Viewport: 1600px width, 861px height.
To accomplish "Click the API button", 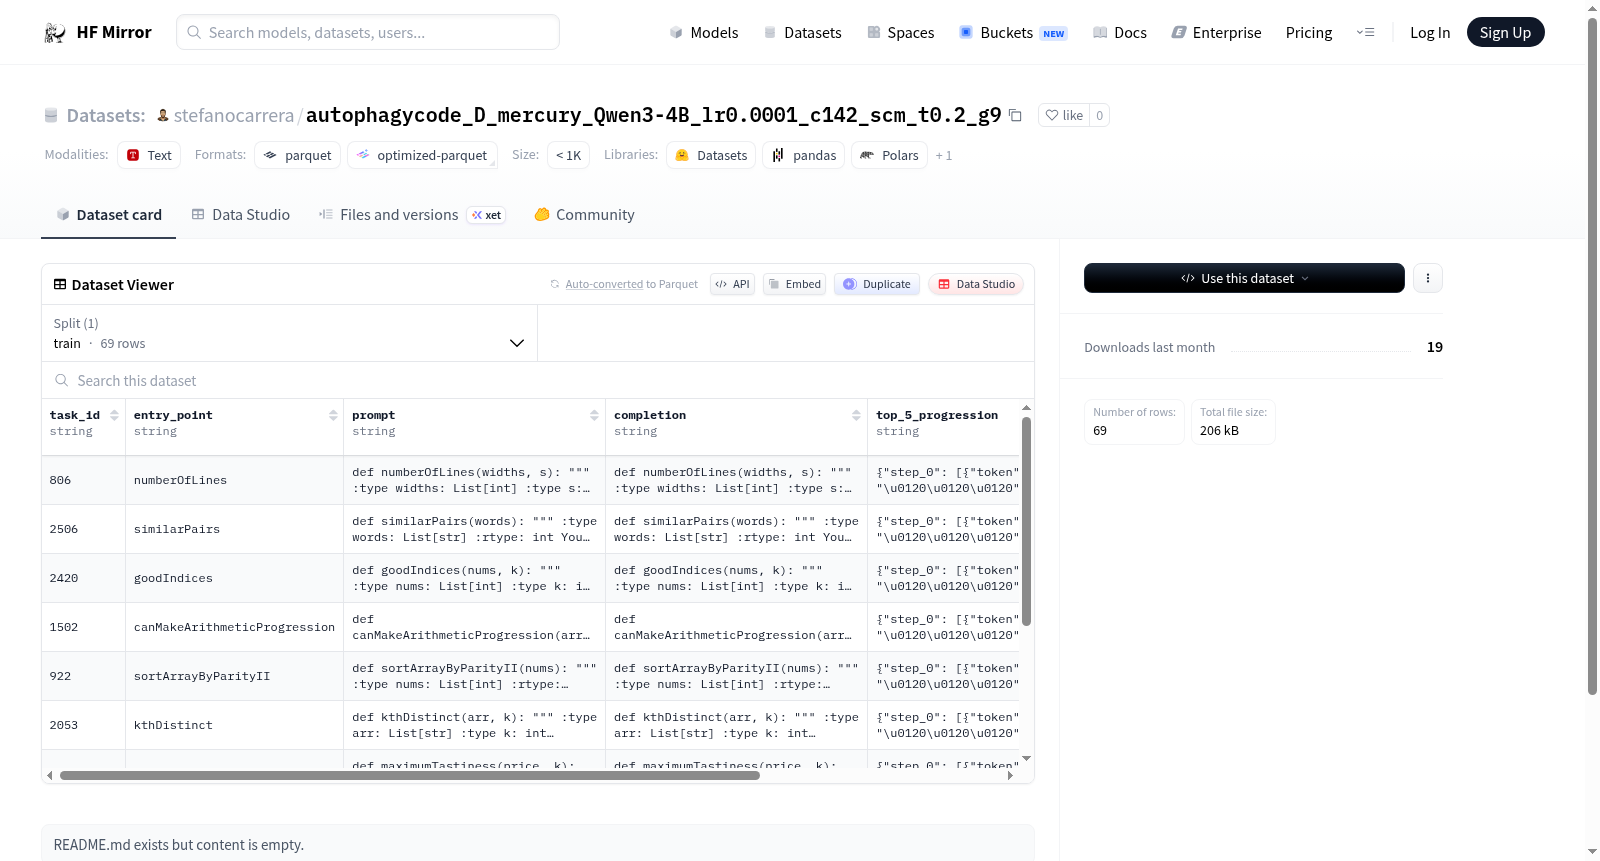I will [732, 284].
